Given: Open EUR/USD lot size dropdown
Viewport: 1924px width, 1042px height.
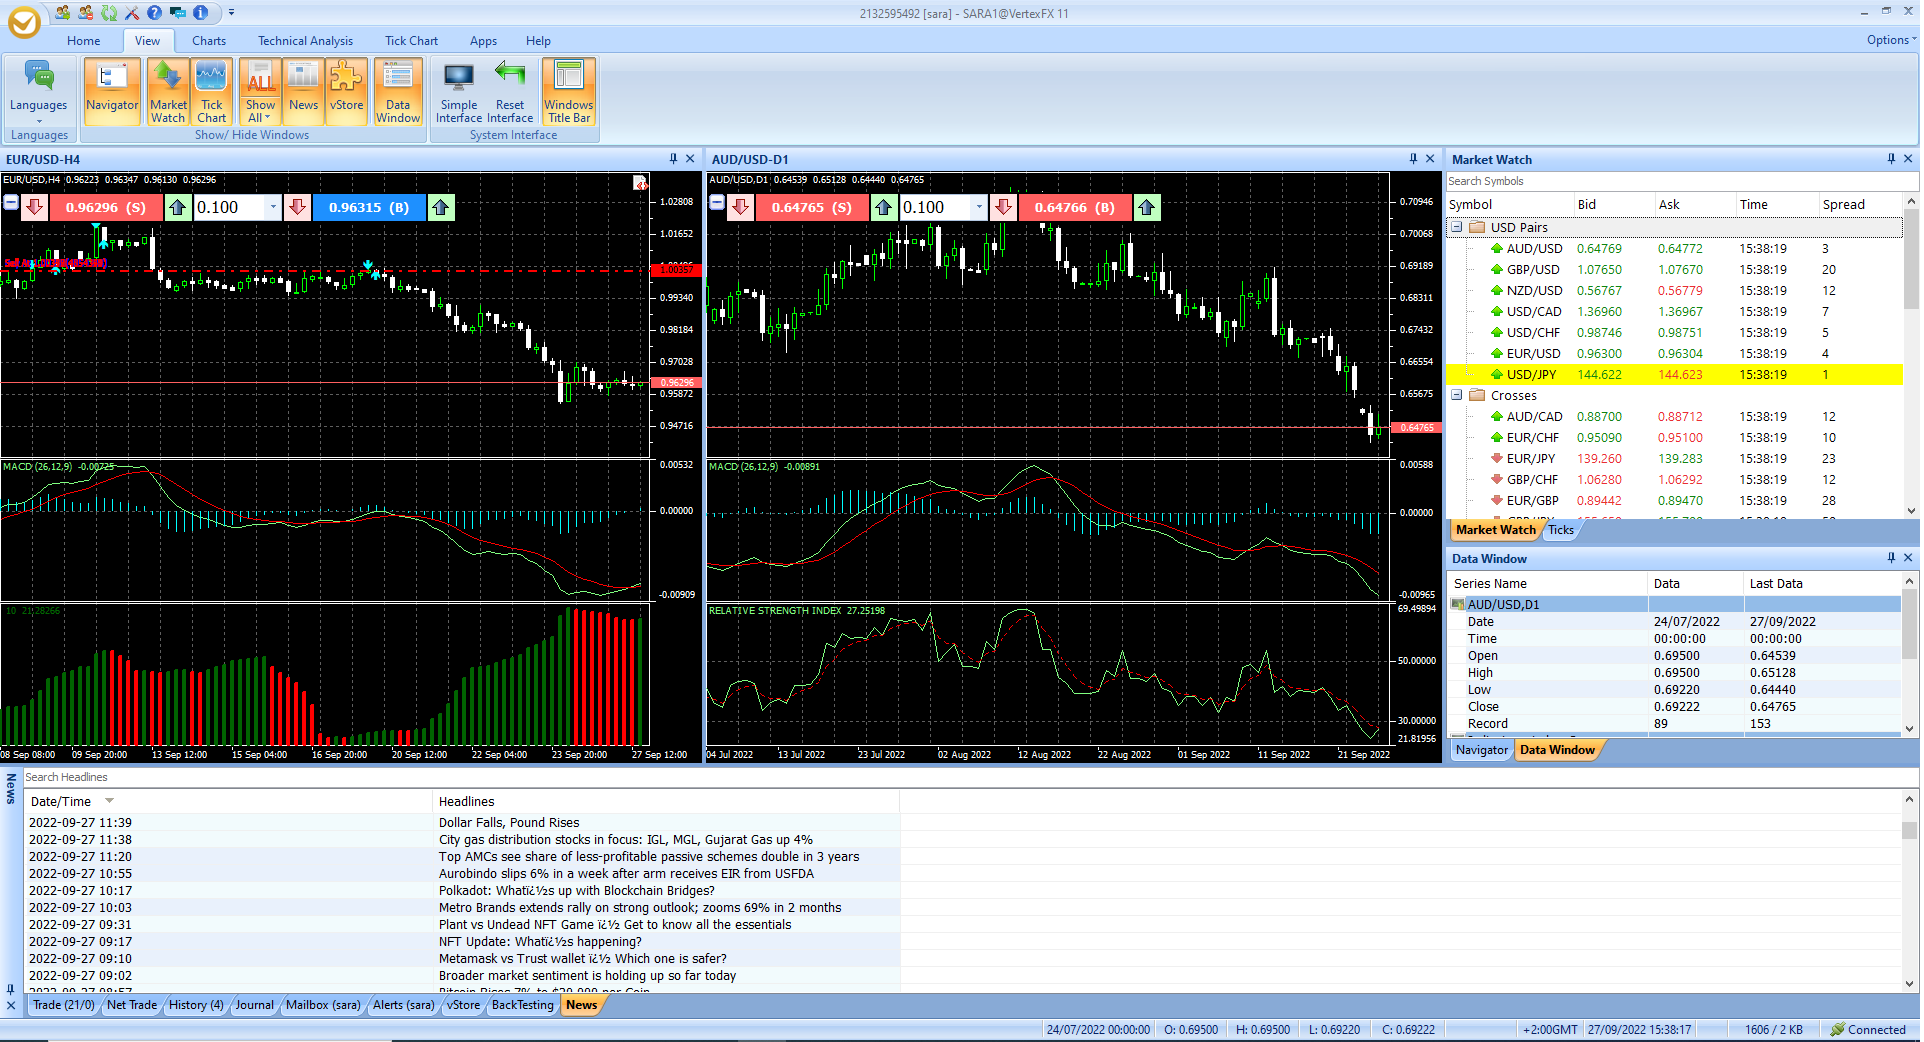Looking at the screenshot, I should pyautogui.click(x=273, y=207).
